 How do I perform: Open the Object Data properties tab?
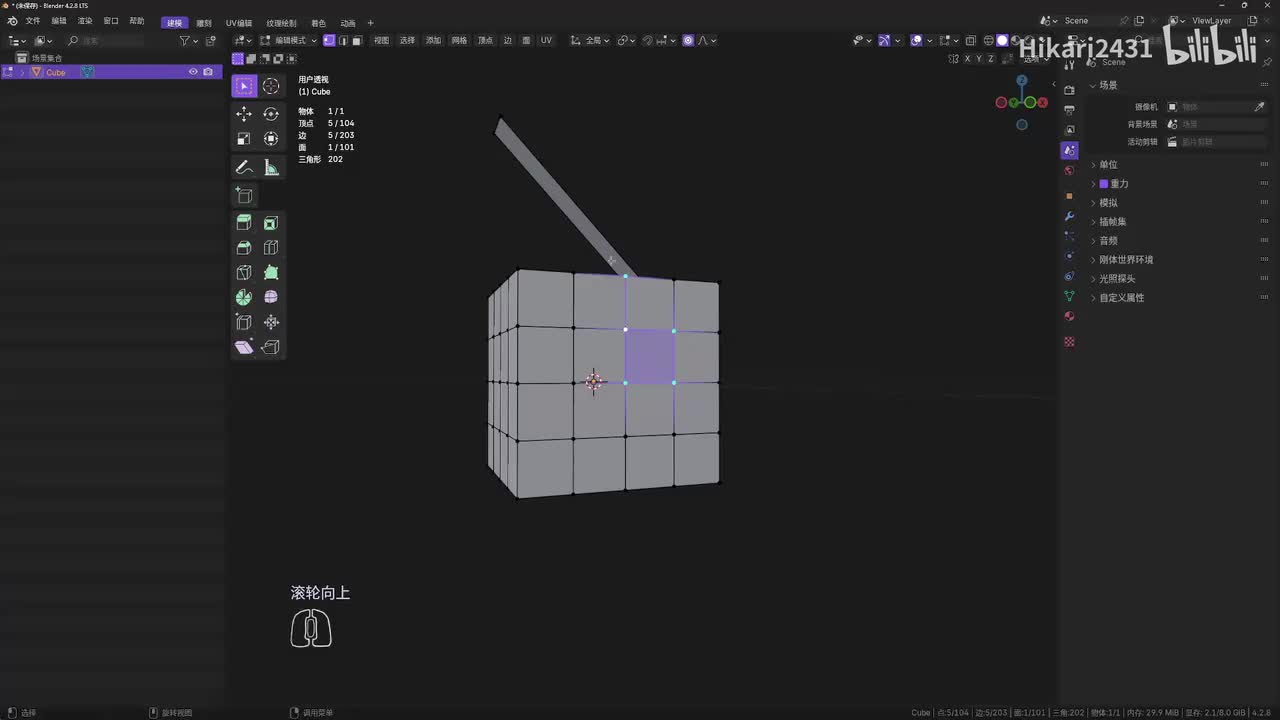pyautogui.click(x=1069, y=296)
